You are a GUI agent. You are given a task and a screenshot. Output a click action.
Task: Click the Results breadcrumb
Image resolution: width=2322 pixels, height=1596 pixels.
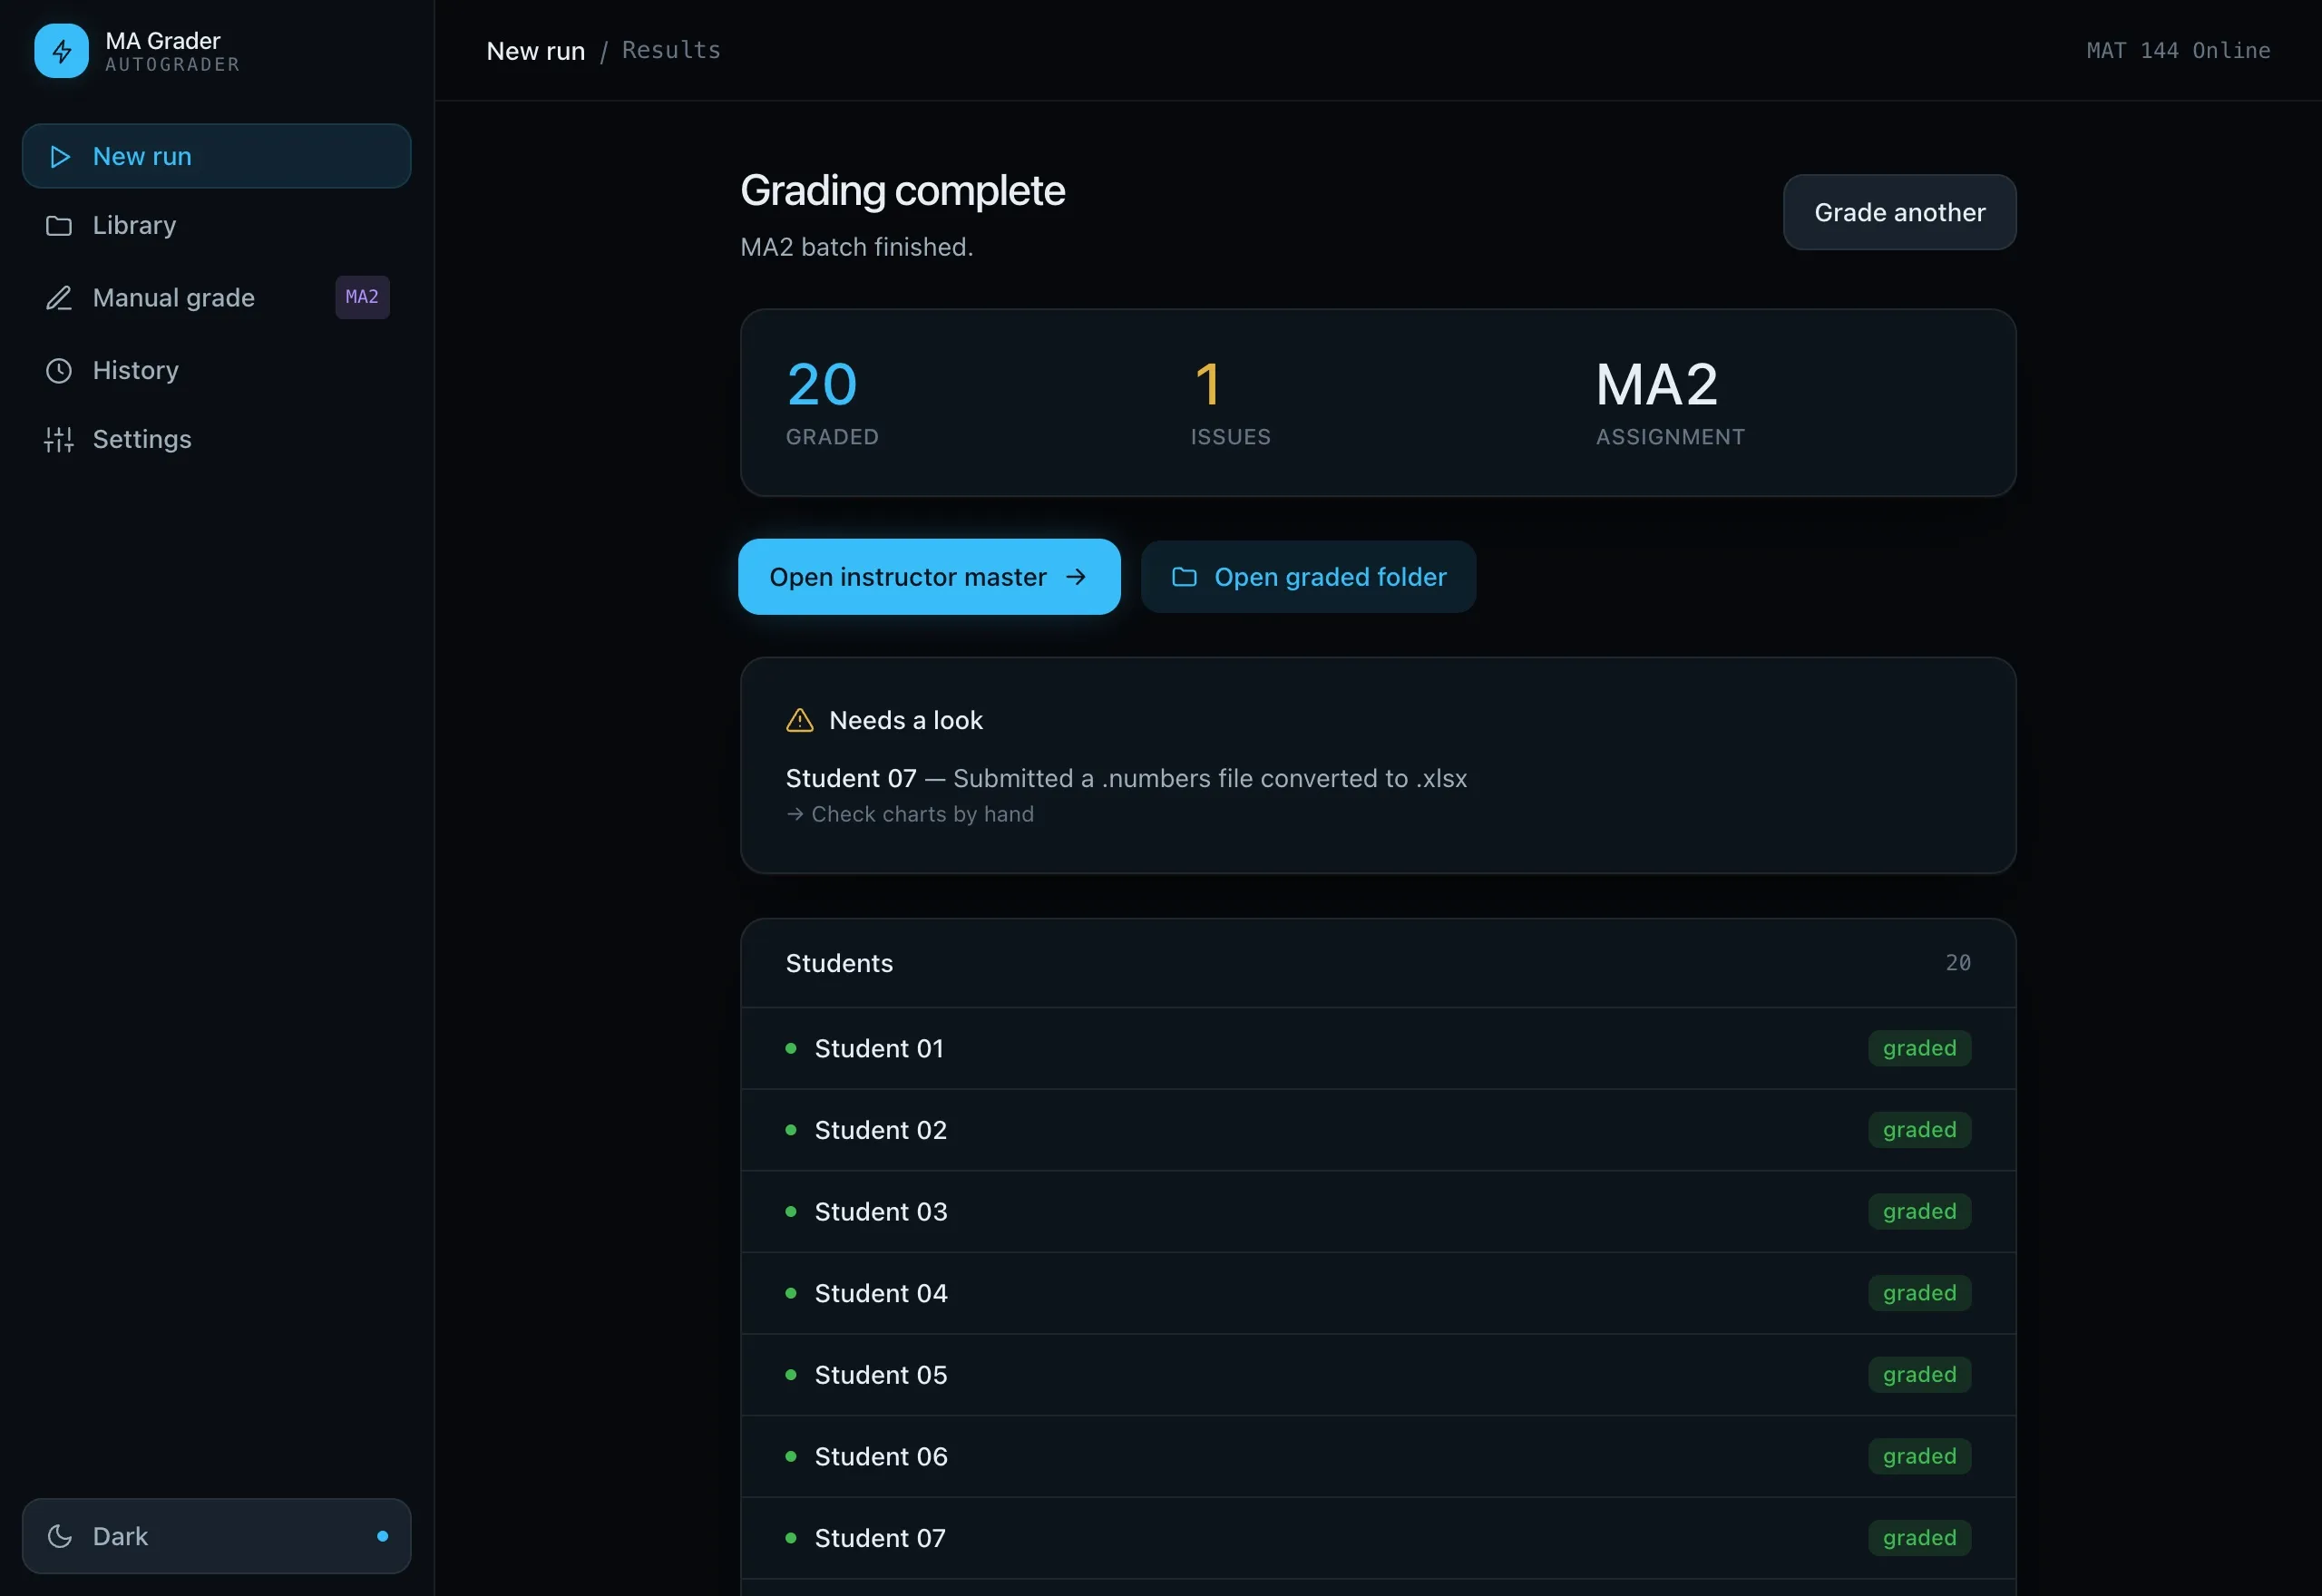point(671,50)
